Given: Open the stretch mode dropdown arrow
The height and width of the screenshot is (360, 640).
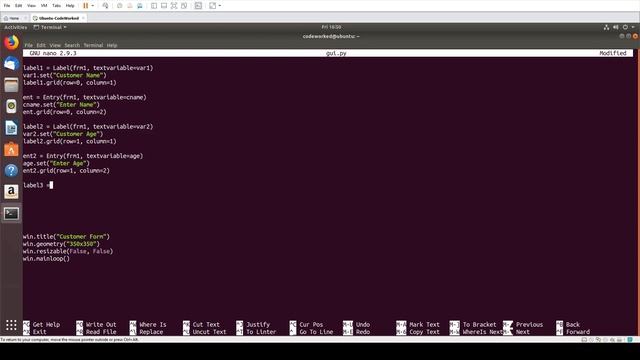Looking at the screenshot, I should (x=220, y=6).
